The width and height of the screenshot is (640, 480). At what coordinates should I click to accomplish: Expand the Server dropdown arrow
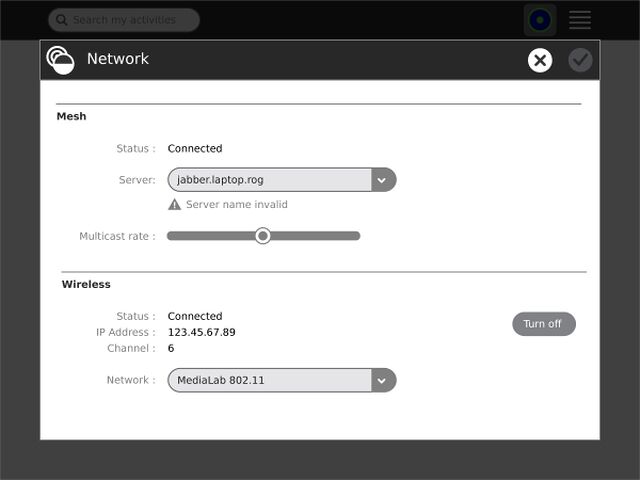click(383, 180)
